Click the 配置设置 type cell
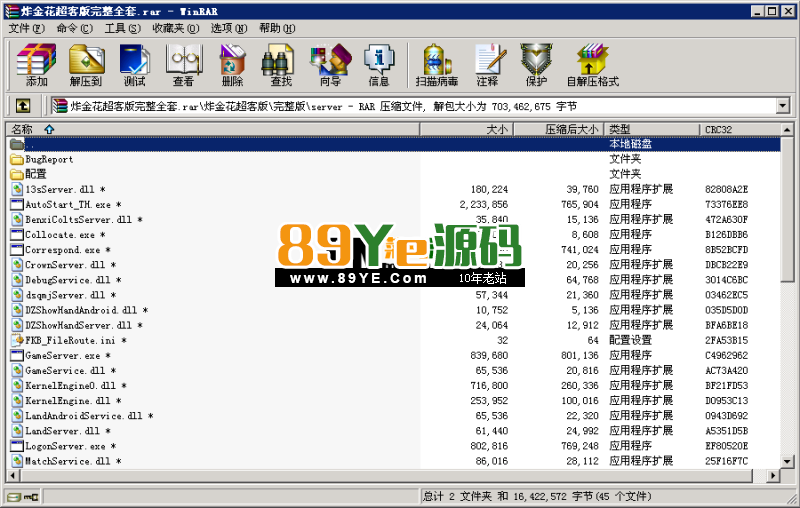The height and width of the screenshot is (508, 800). tap(631, 340)
